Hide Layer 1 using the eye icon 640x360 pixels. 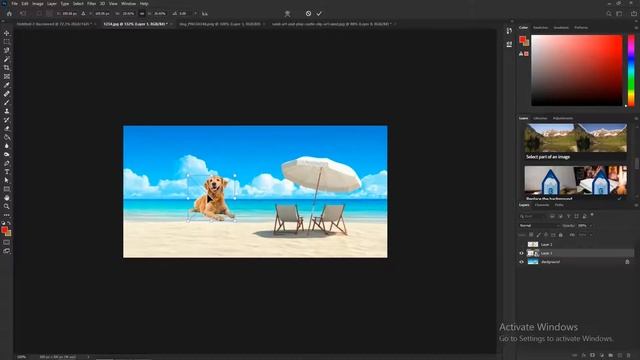click(521, 253)
